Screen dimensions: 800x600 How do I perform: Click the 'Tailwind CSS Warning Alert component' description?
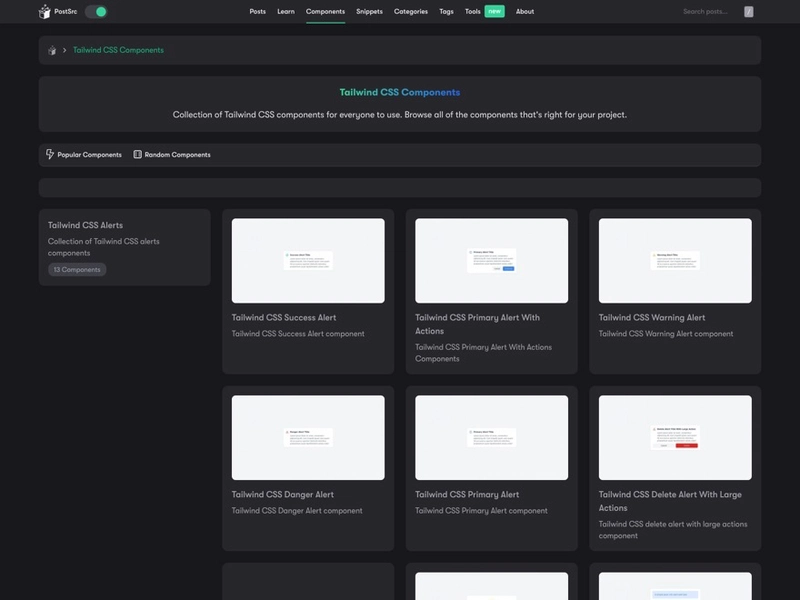(666, 334)
